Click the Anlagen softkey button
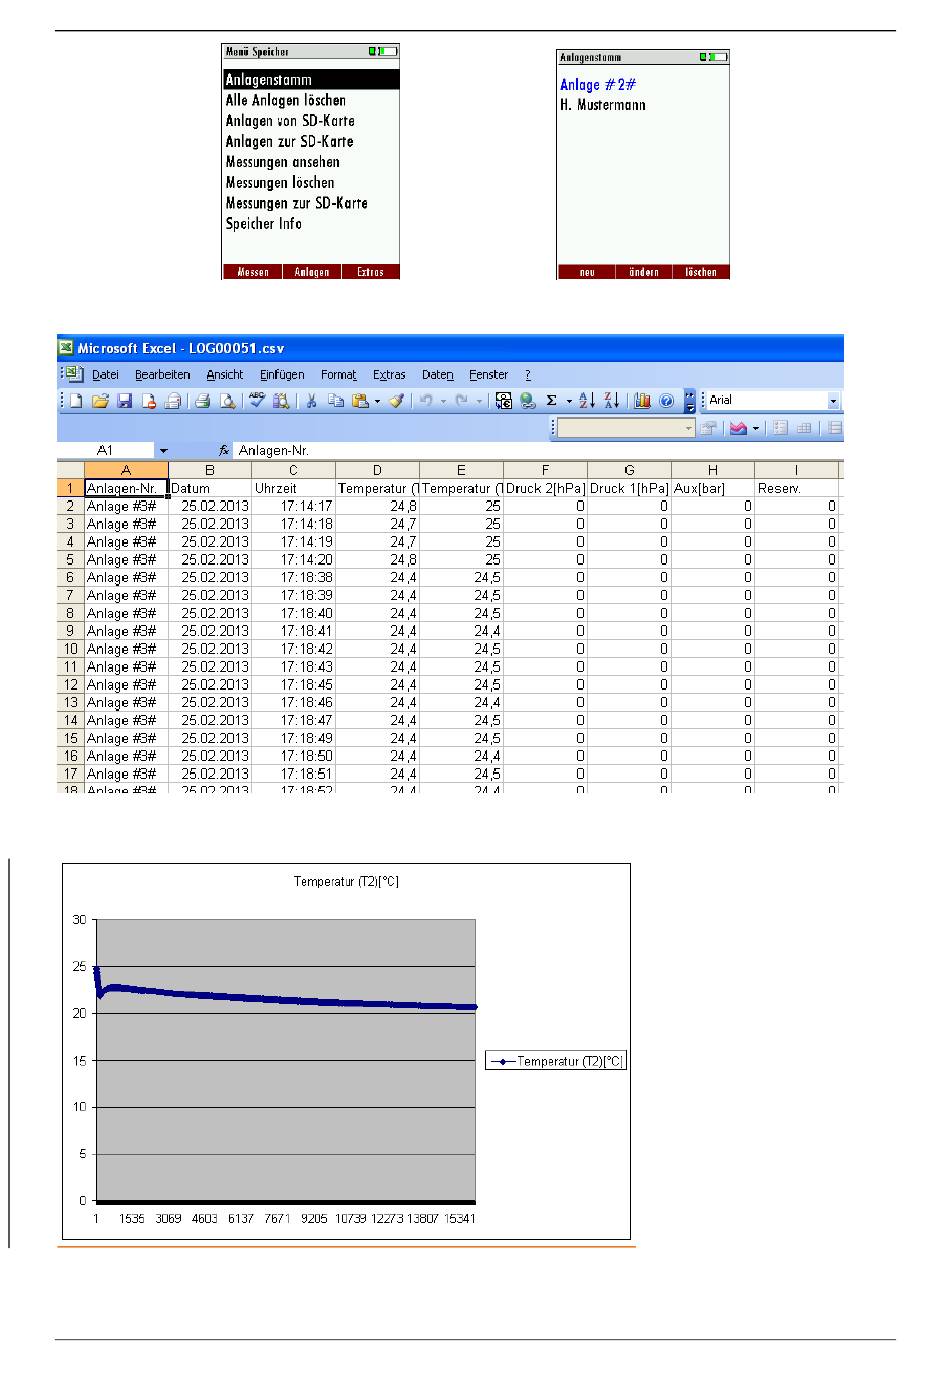 pyautogui.click(x=312, y=272)
